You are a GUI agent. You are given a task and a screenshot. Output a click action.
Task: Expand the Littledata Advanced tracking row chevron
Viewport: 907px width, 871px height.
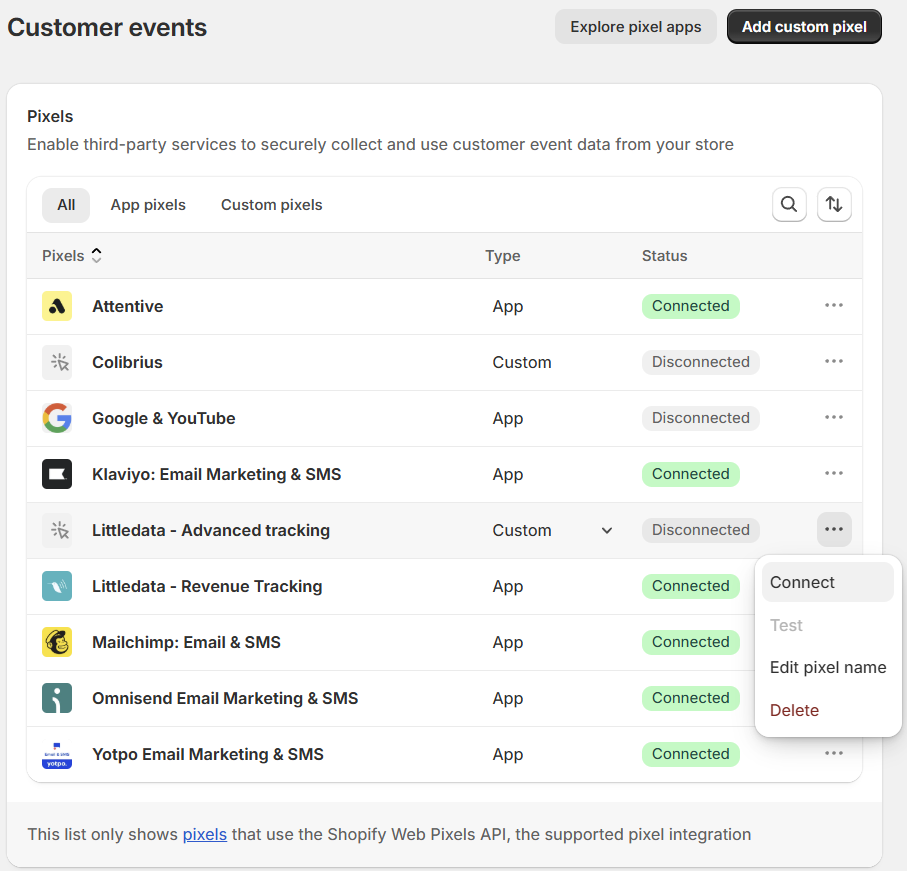pyautogui.click(x=607, y=530)
